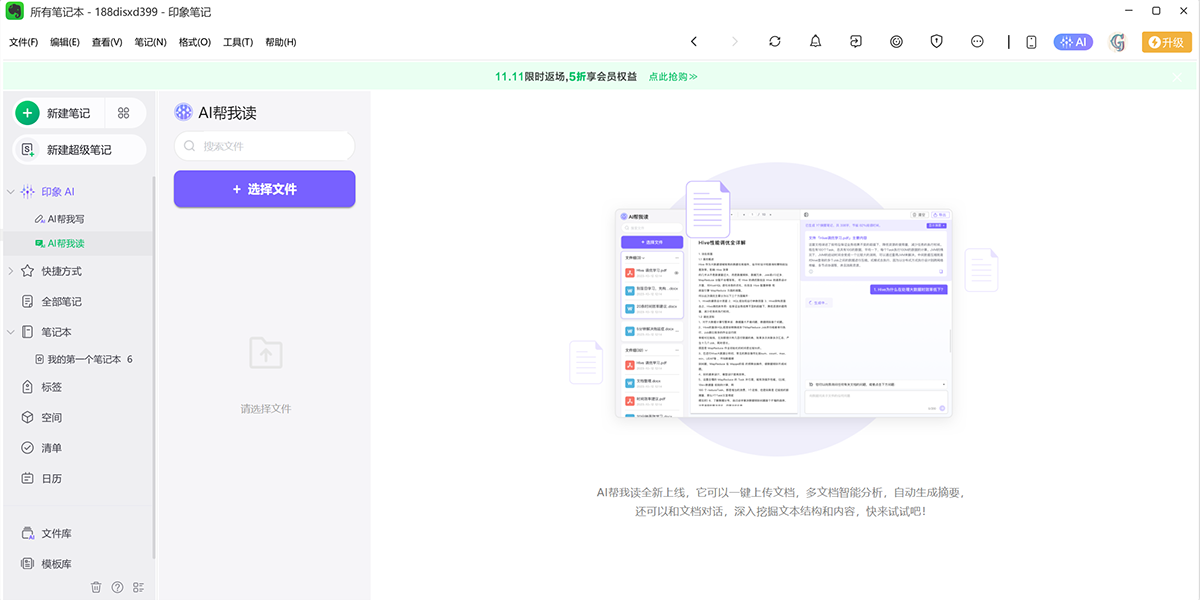Open the notifications bell
The height and width of the screenshot is (600, 1200).
(x=815, y=42)
